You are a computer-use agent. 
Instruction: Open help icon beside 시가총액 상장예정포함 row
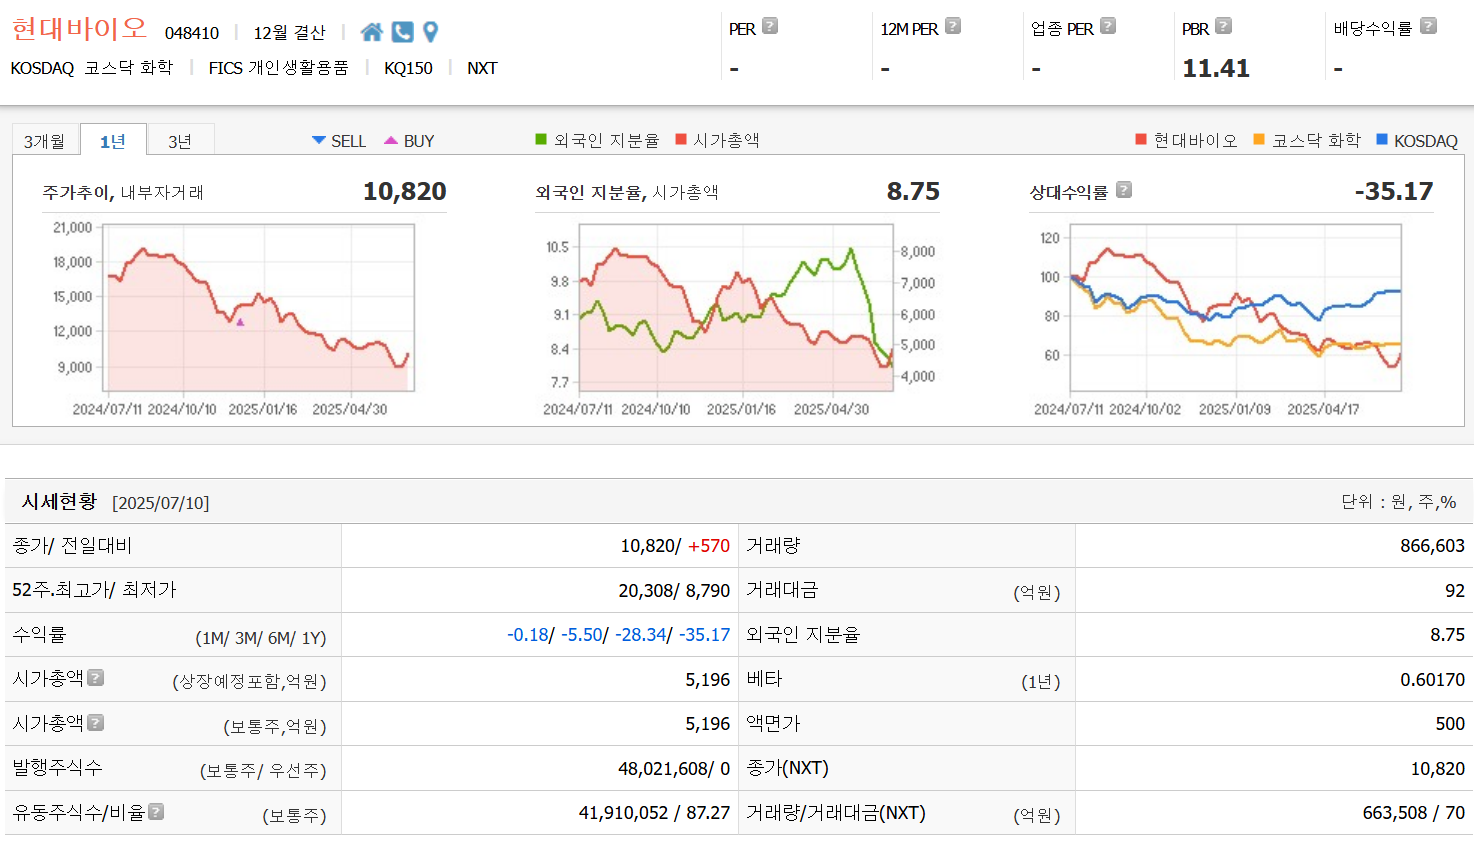click(x=95, y=678)
